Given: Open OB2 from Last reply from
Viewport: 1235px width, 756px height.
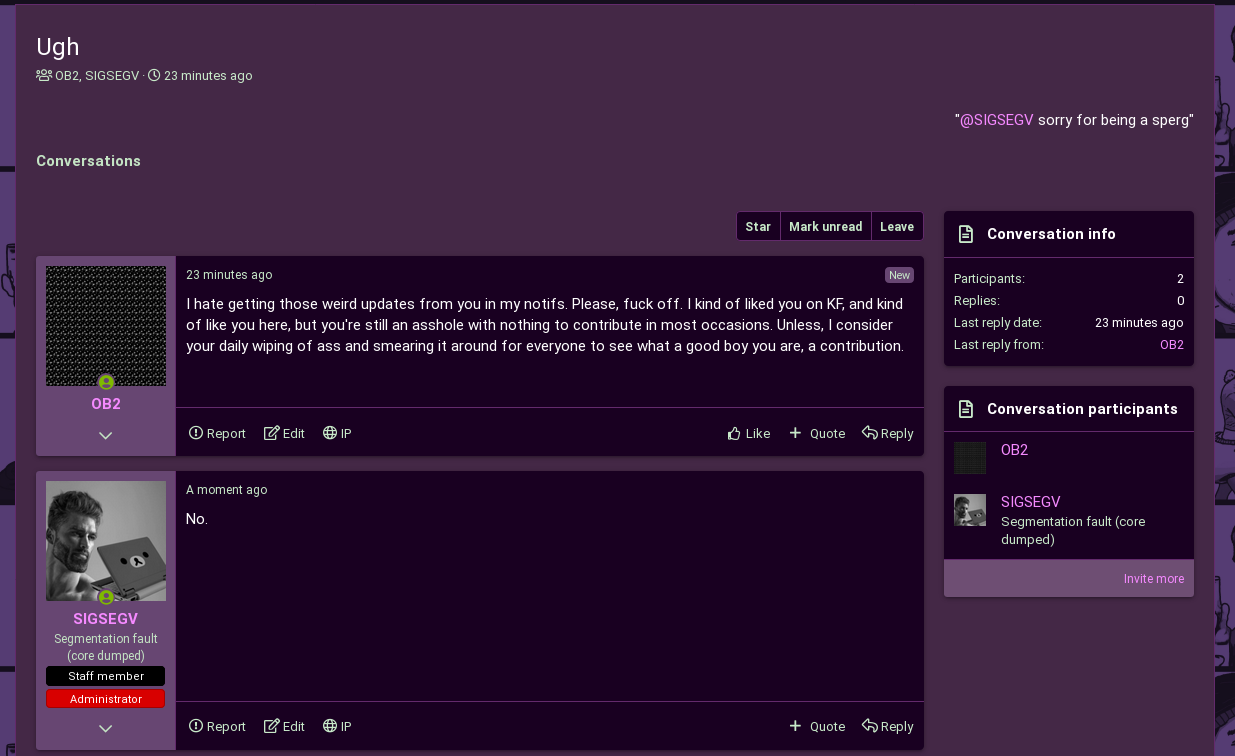Looking at the screenshot, I should coord(1171,345).
